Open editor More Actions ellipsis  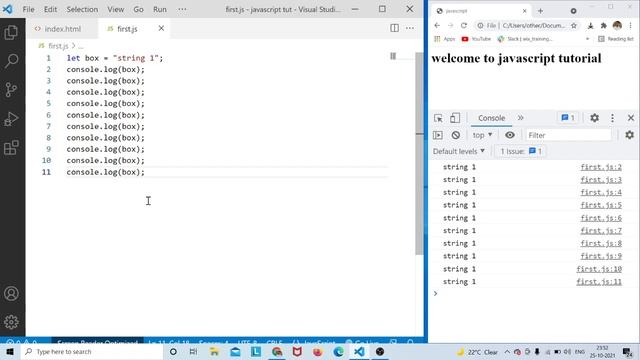[x=410, y=28]
